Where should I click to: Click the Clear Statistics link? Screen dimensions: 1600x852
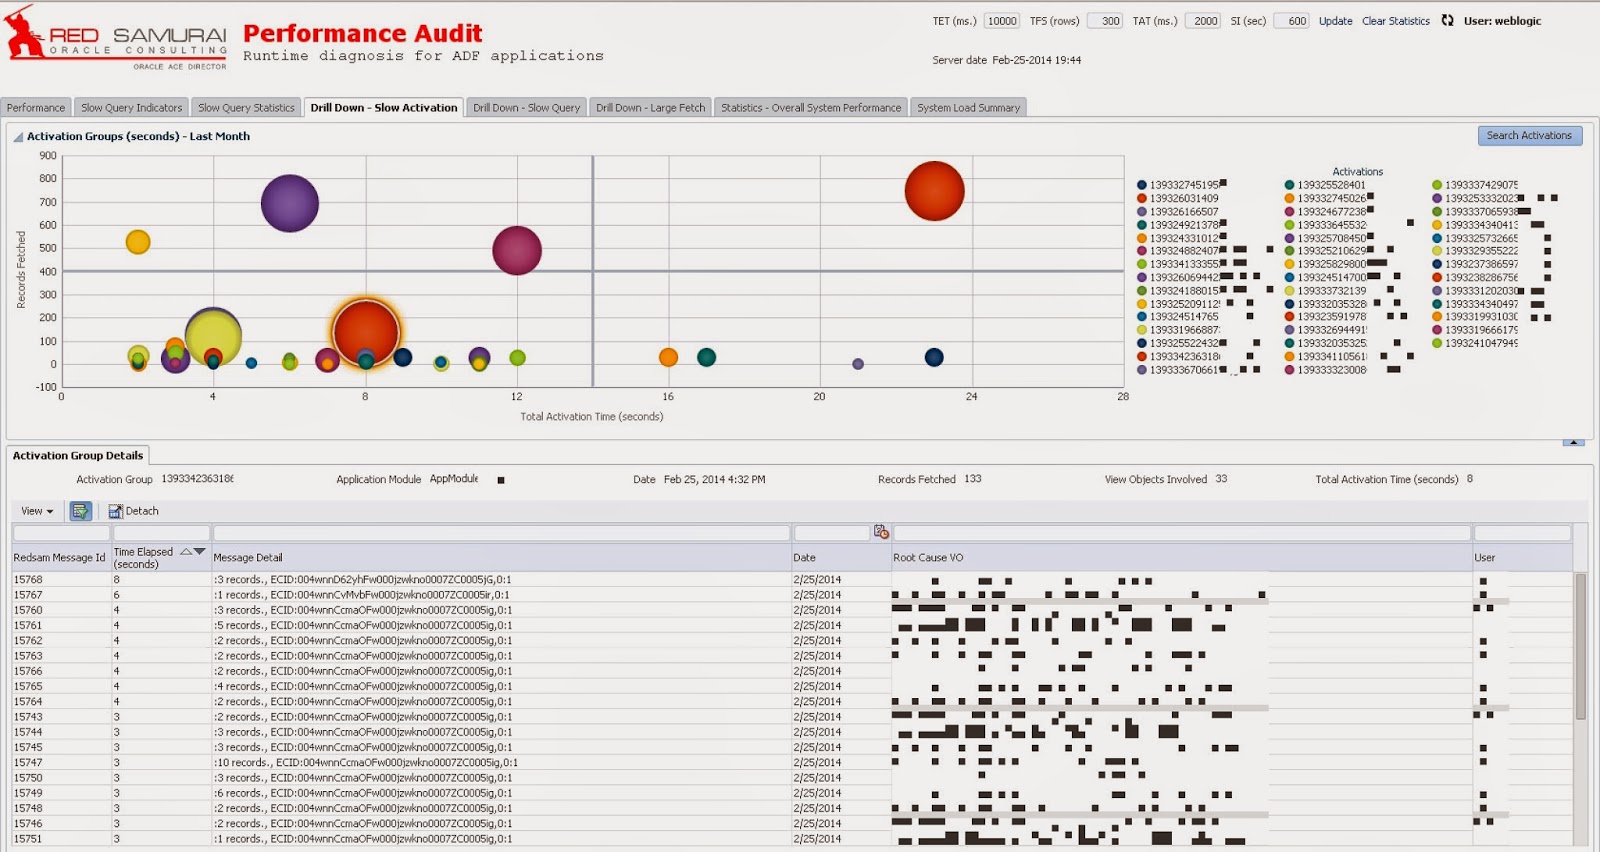pyautogui.click(x=1395, y=21)
